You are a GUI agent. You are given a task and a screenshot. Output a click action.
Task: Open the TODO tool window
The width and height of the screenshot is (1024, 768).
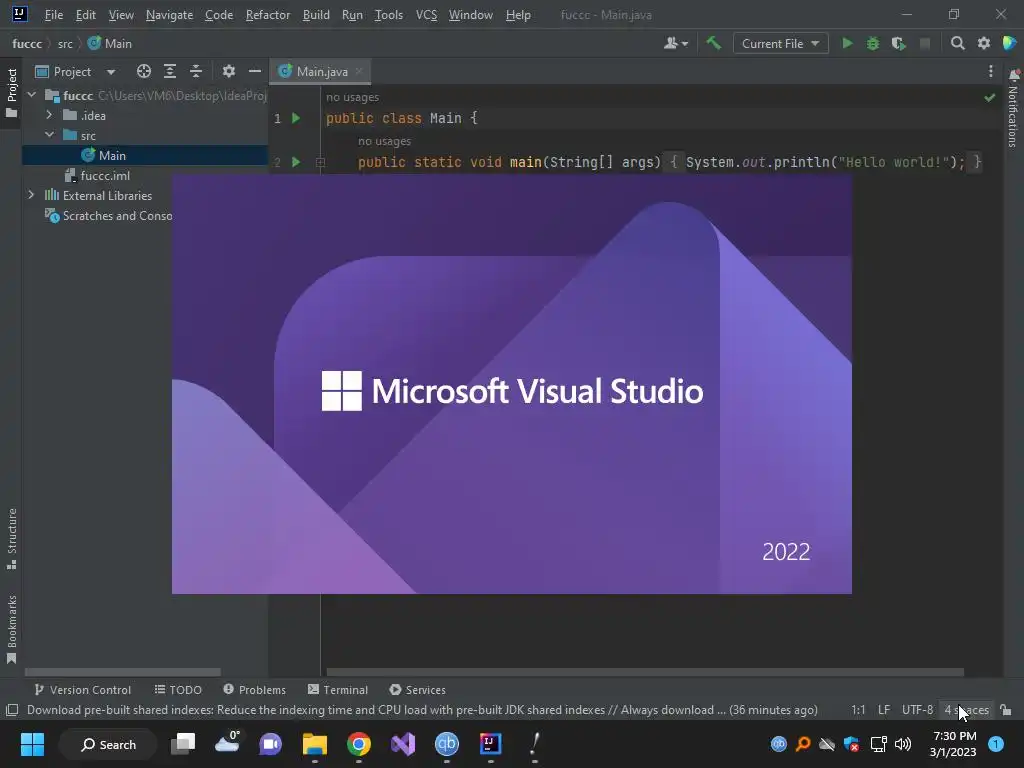tap(178, 690)
